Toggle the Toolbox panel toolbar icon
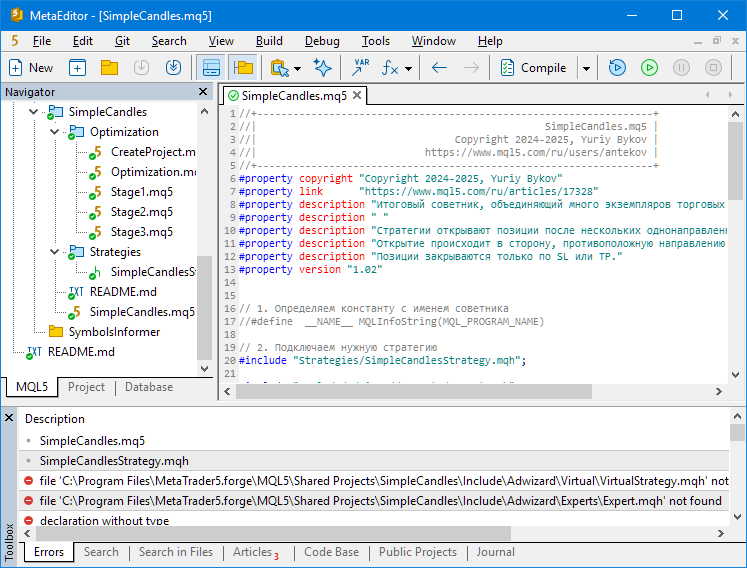 211,68
